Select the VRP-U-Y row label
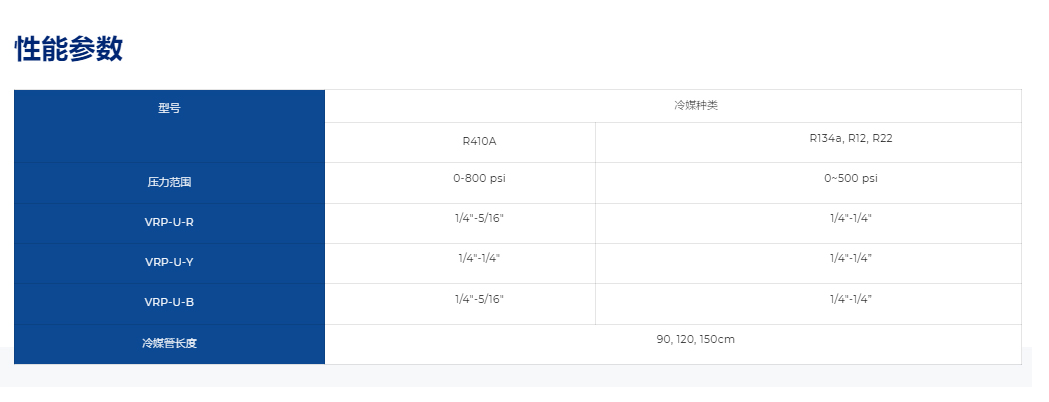 [x=169, y=262]
